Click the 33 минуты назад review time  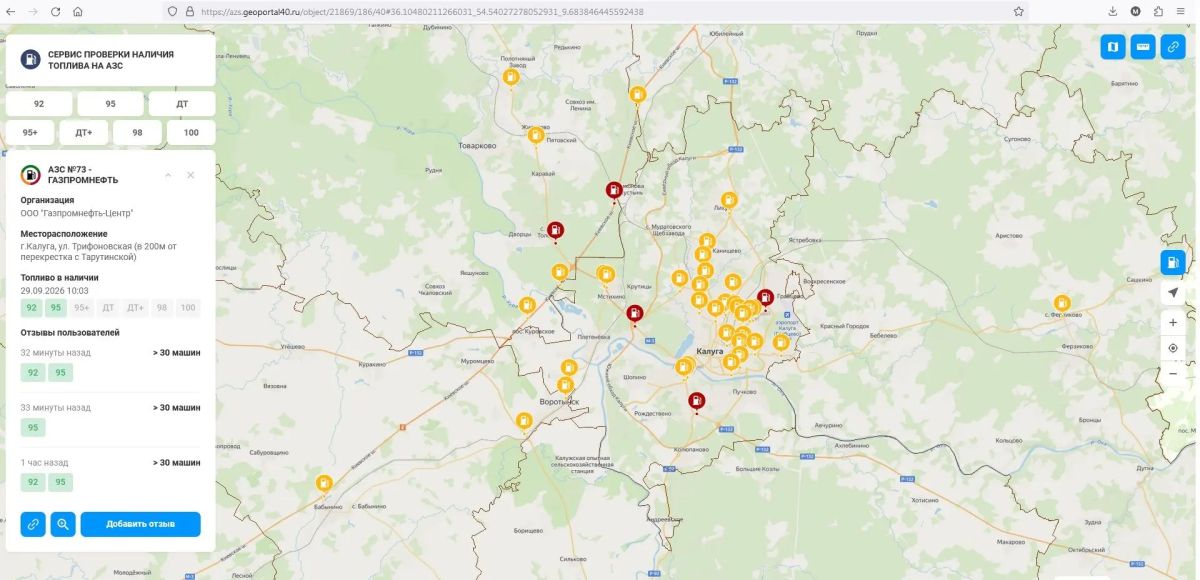pyautogui.click(x=56, y=408)
